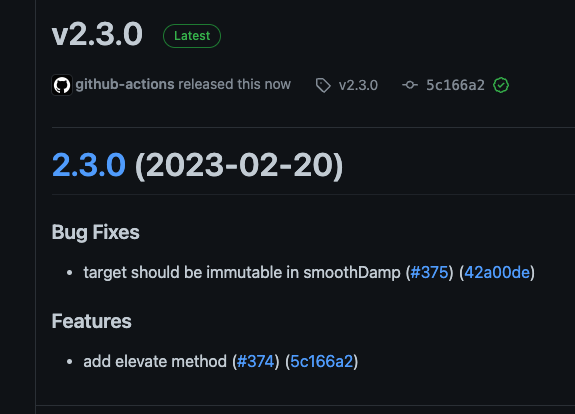Click the (2023-02-20) date text

point(239,166)
